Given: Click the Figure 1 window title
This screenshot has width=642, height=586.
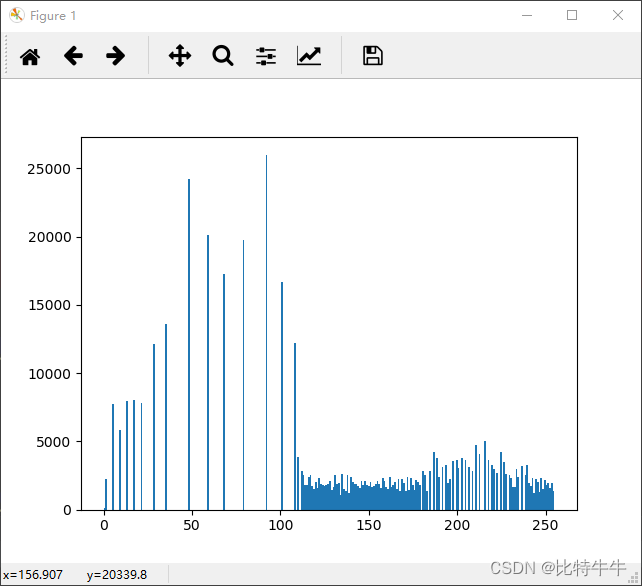Looking at the screenshot, I should pos(53,16).
